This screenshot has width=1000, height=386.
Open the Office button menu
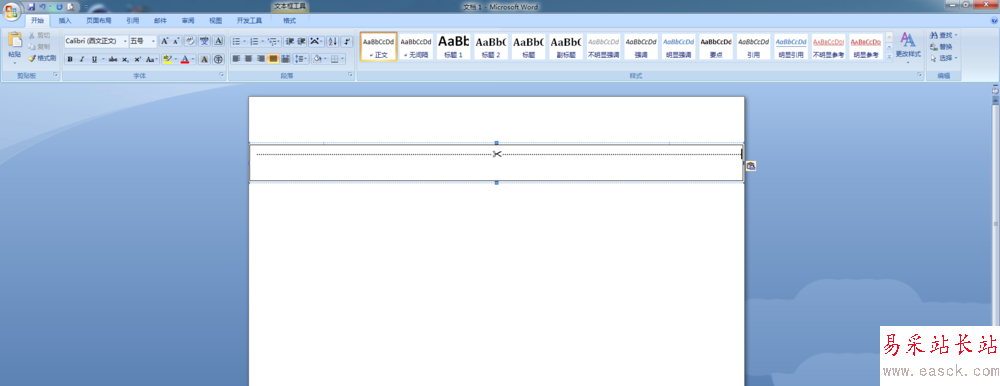point(11,12)
